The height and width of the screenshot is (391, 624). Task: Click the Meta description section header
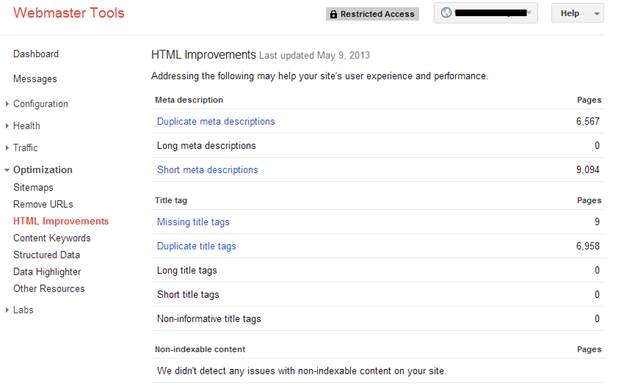(189, 100)
